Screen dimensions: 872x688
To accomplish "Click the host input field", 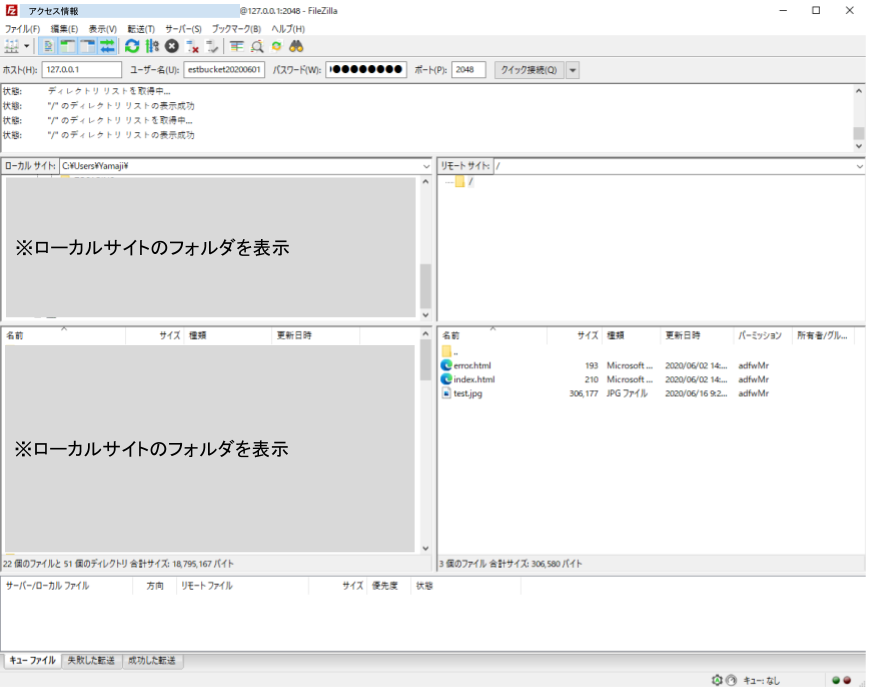I will click(x=82, y=70).
